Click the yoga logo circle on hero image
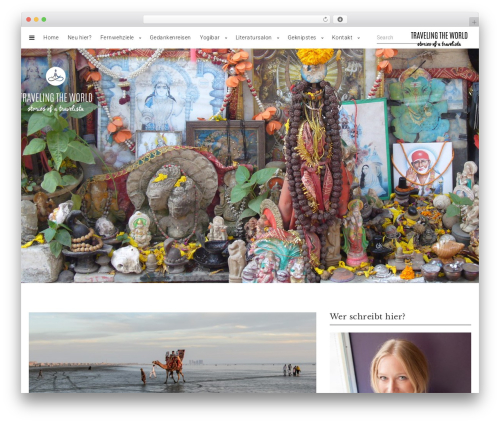500x423 pixels. [x=56, y=76]
